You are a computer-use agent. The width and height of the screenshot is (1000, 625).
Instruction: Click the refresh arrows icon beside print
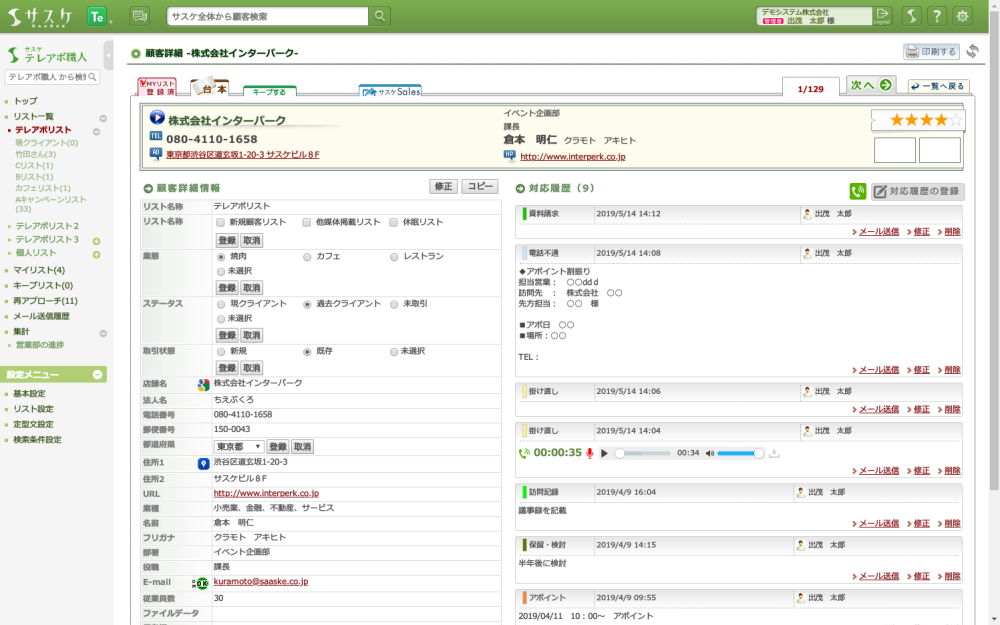coord(972,51)
